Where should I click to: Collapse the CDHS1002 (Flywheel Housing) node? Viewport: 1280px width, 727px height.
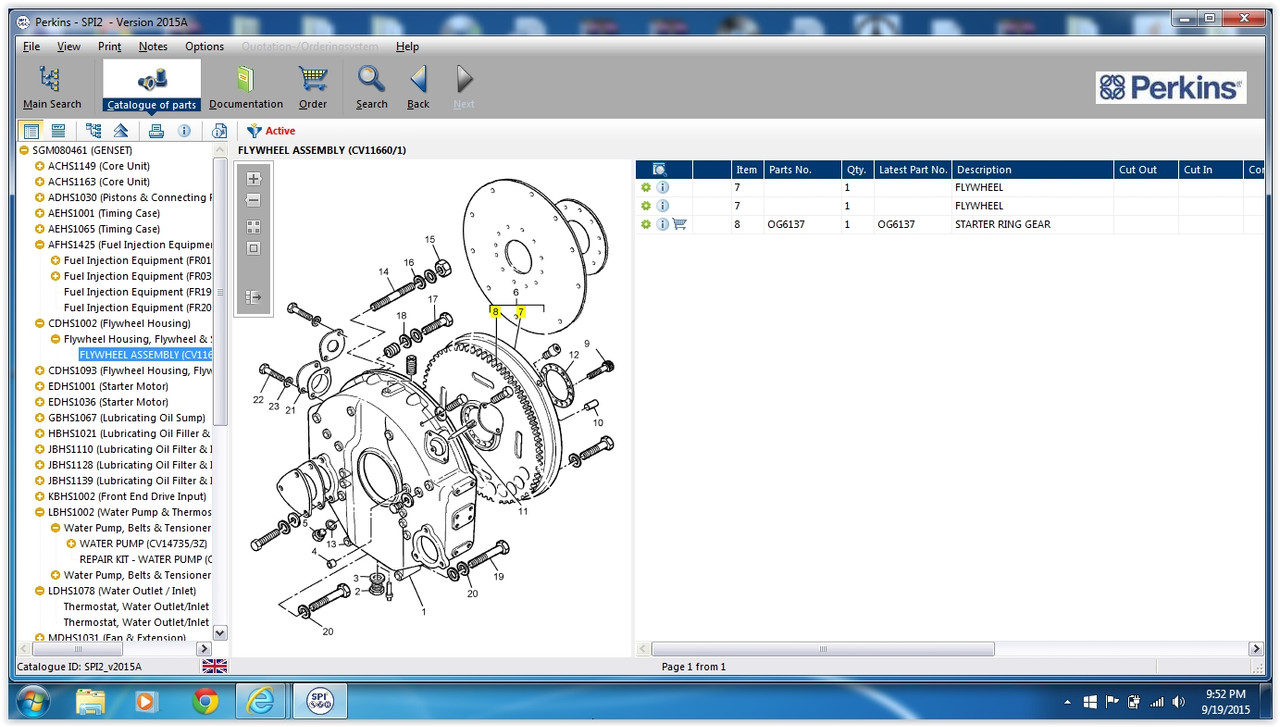point(40,324)
